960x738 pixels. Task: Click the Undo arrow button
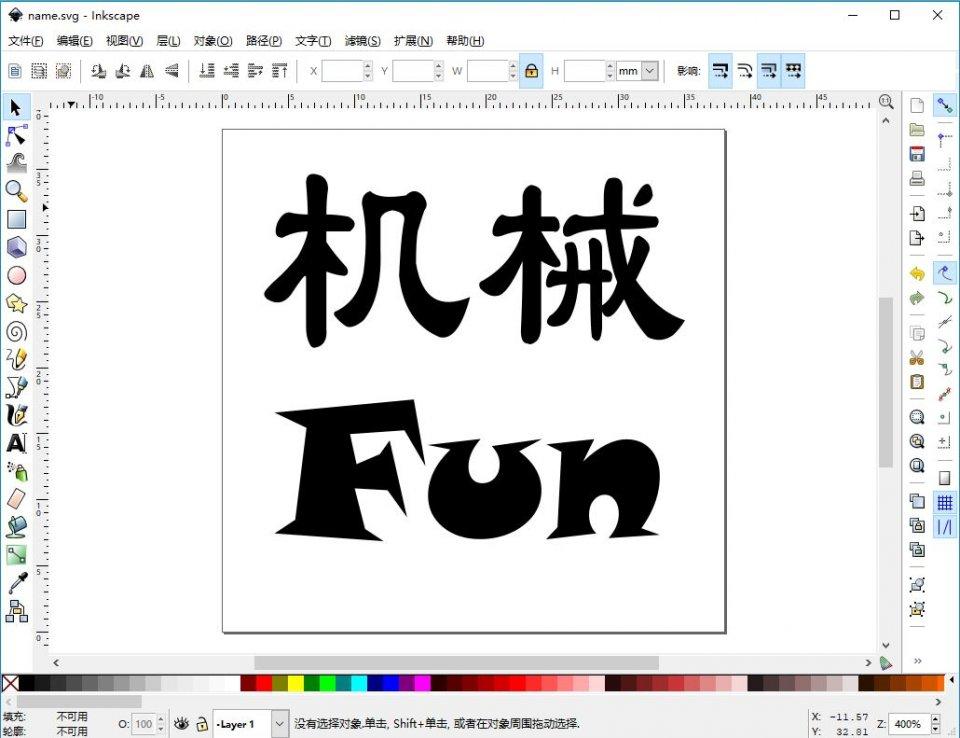917,273
